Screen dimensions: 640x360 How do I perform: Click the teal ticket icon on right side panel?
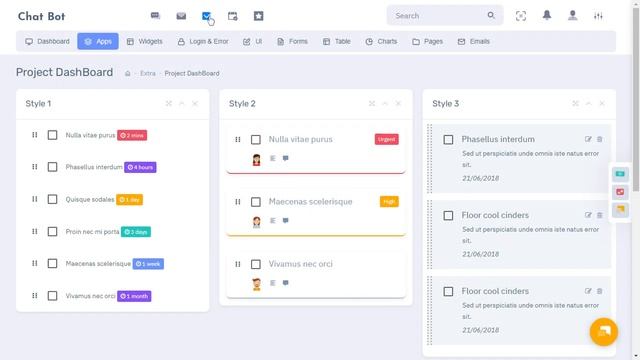coord(620,174)
